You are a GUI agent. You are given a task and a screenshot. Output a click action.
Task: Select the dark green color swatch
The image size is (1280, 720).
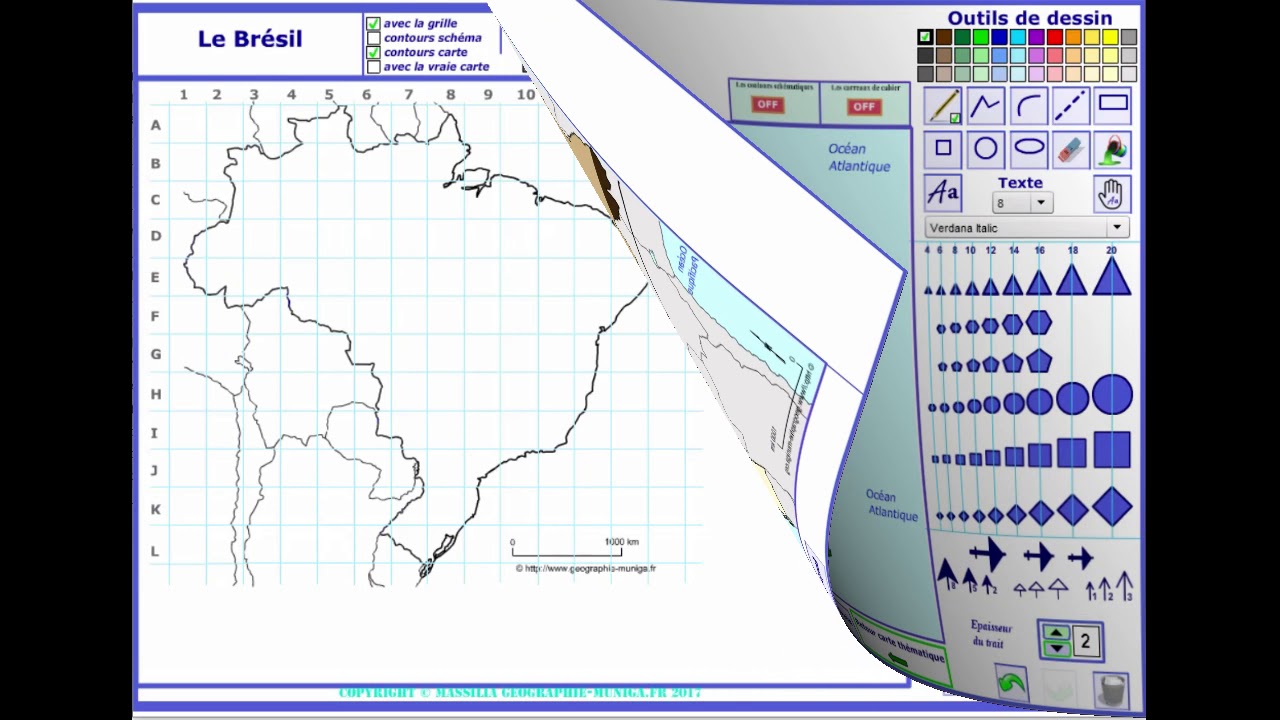[962, 37]
